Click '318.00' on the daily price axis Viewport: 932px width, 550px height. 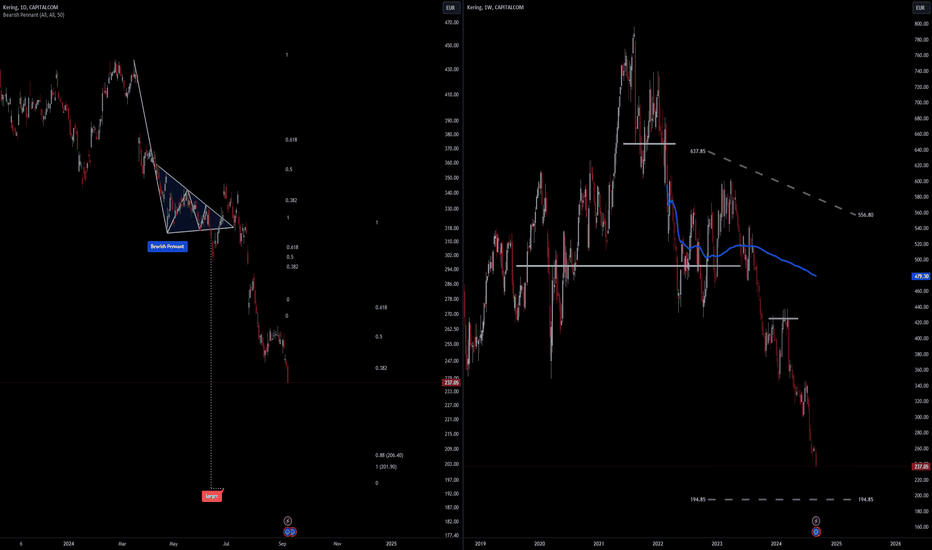tap(452, 228)
